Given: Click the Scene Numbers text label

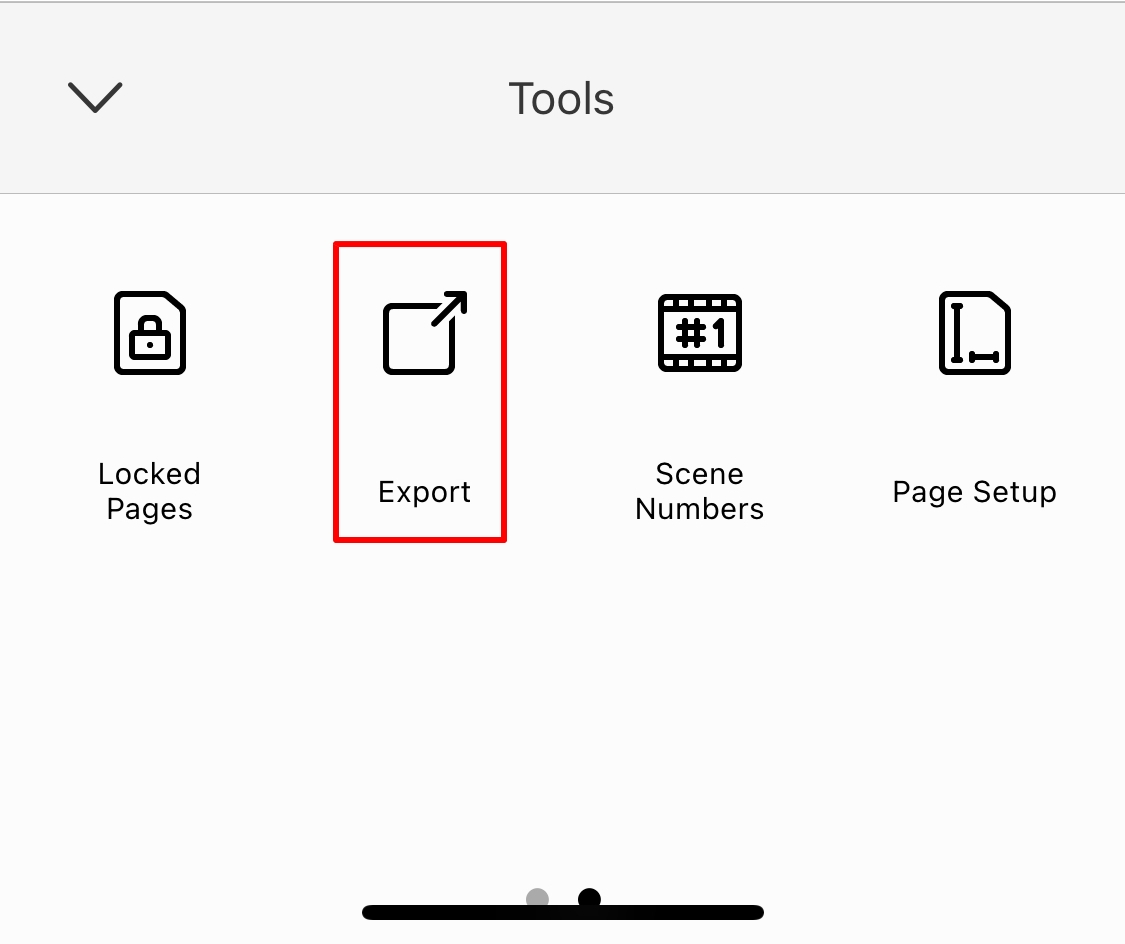Looking at the screenshot, I should 700,491.
